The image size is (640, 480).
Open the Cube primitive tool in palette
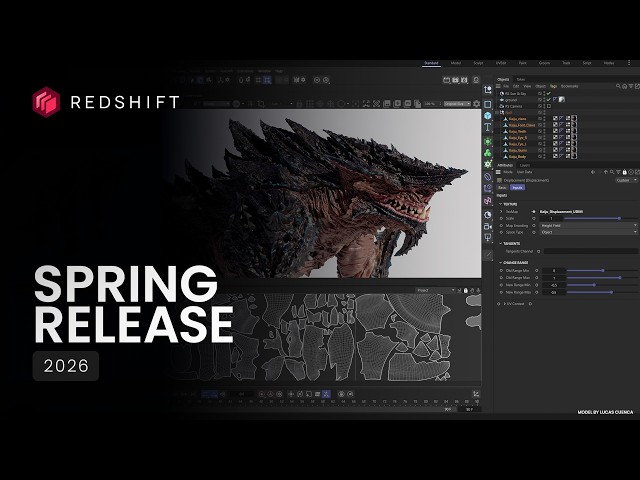487,116
